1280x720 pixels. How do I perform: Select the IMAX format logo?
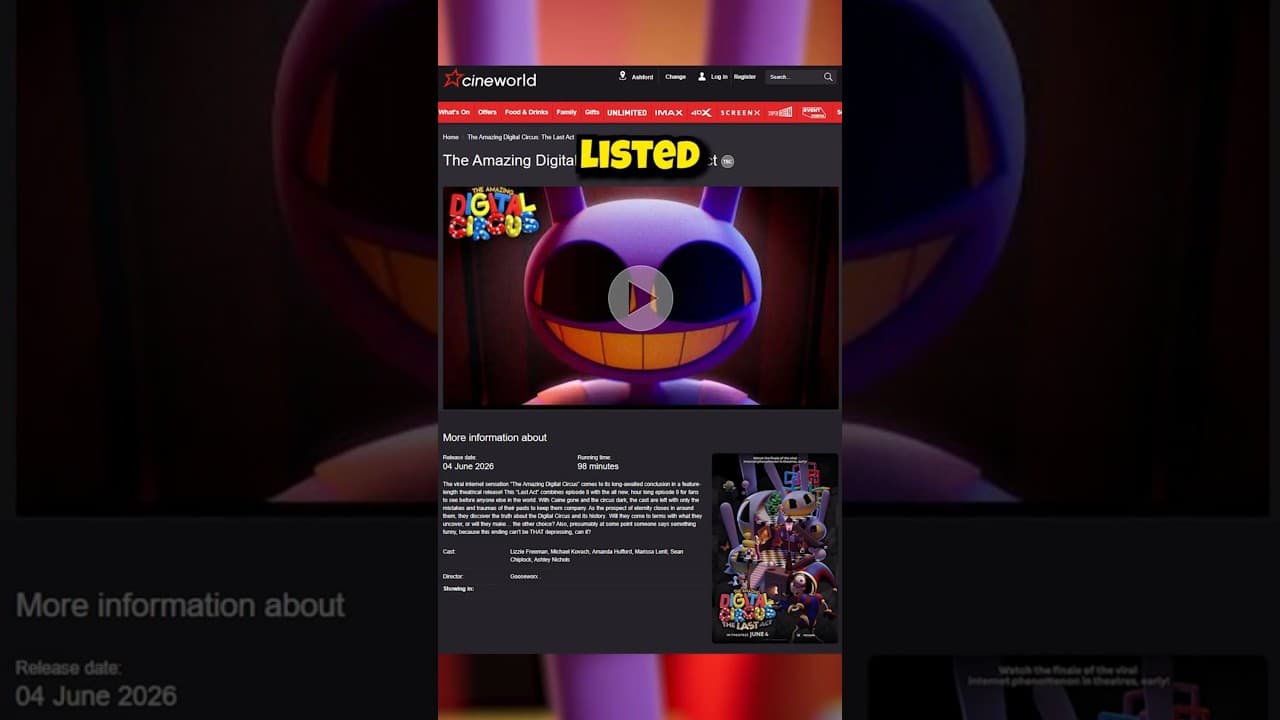[x=668, y=113]
